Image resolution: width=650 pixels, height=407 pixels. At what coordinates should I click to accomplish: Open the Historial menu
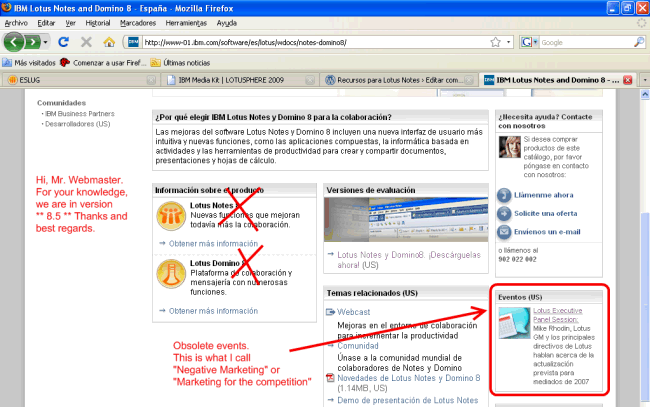tap(98, 23)
